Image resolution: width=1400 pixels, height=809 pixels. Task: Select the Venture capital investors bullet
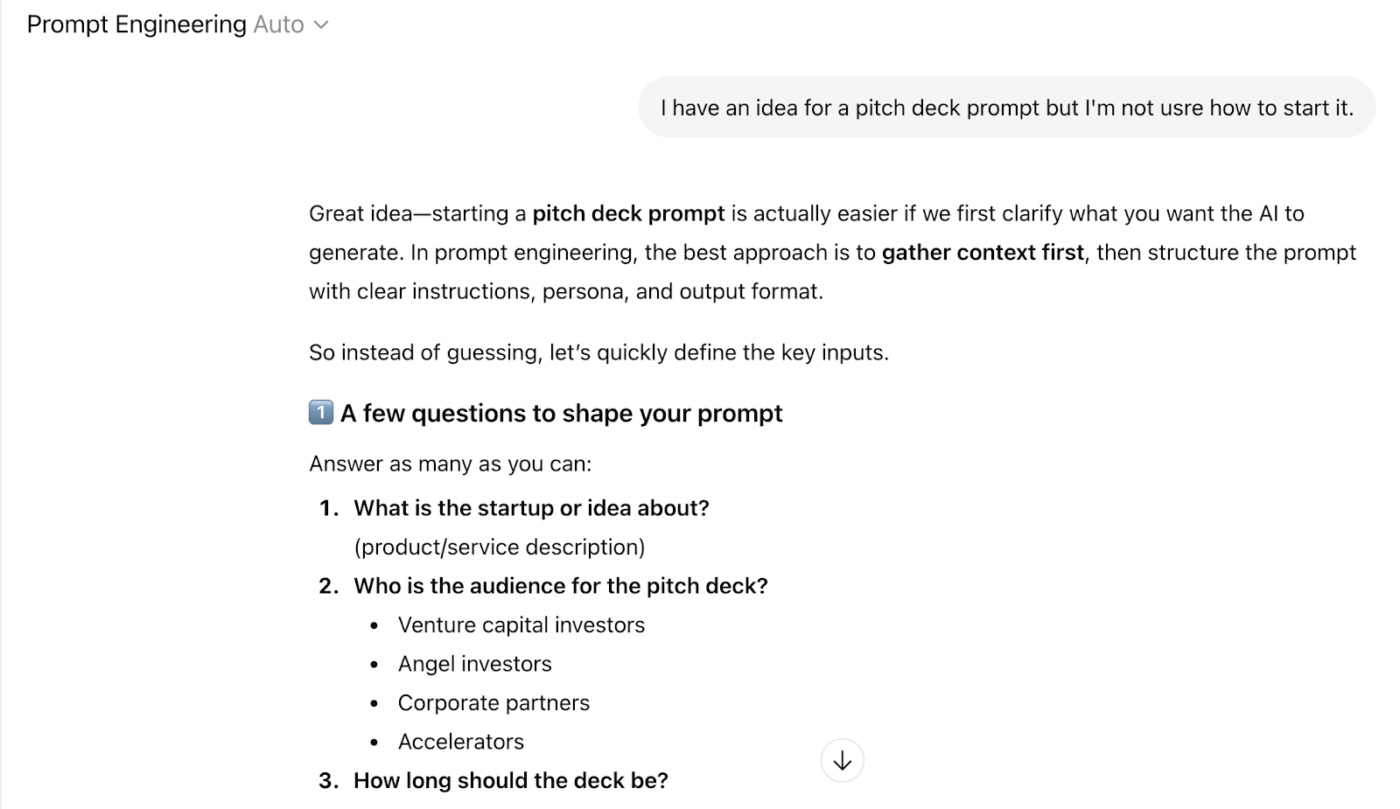pyautogui.click(x=521, y=624)
